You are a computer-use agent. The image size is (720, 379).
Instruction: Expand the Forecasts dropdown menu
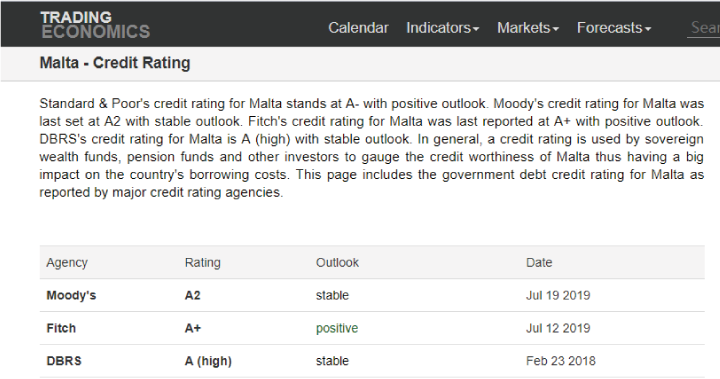coord(614,28)
